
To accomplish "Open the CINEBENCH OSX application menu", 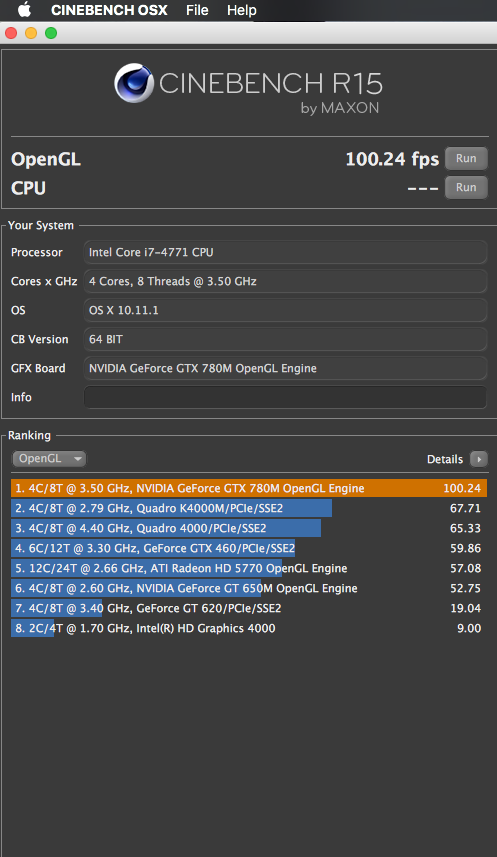I will click(109, 10).
